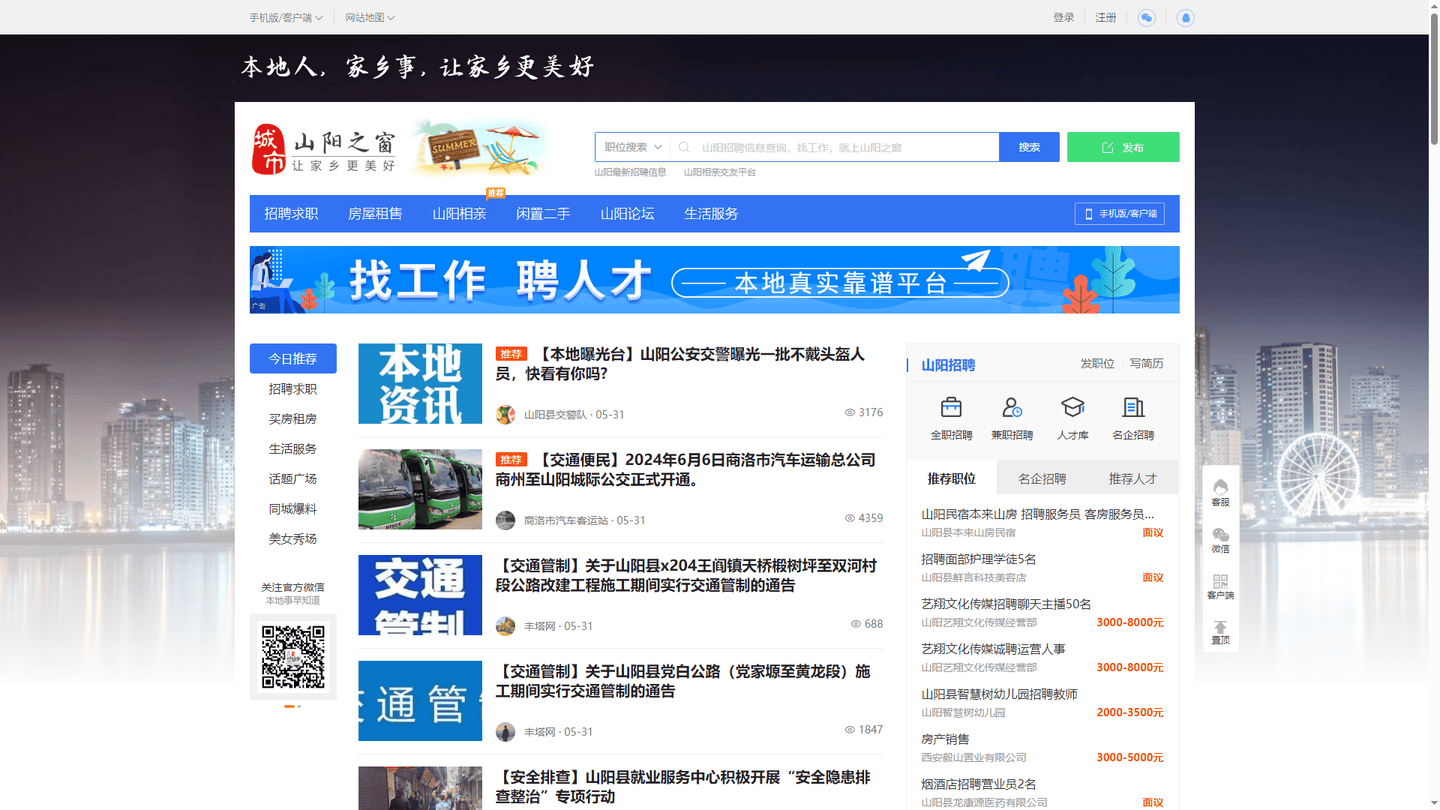Click the 山阳招聘 panel heading

(948, 365)
